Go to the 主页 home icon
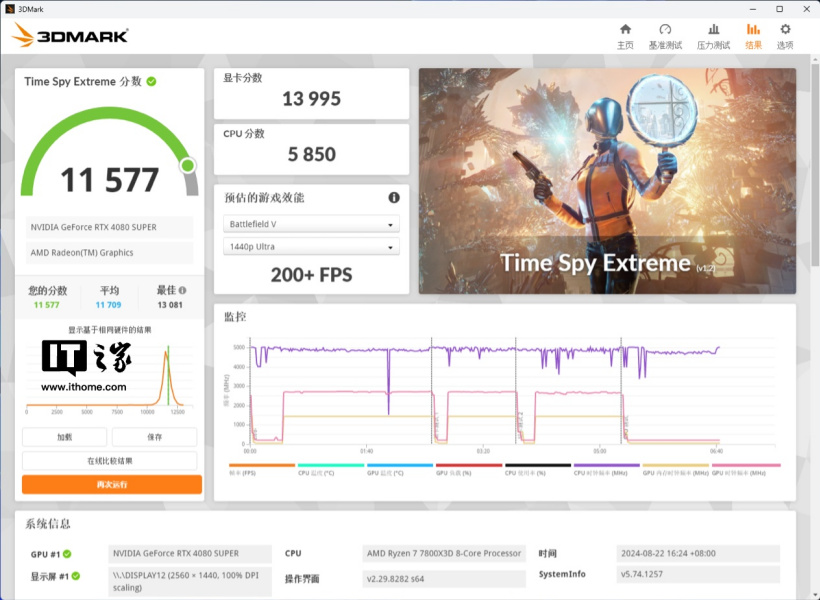820x600 pixels. click(625, 36)
